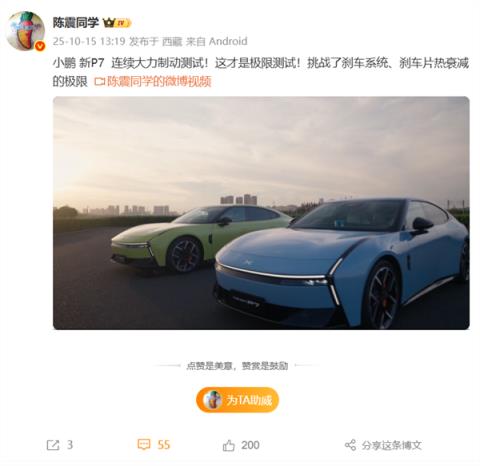Open comments via the orange comment icon
480x466 pixels.
pos(144,445)
